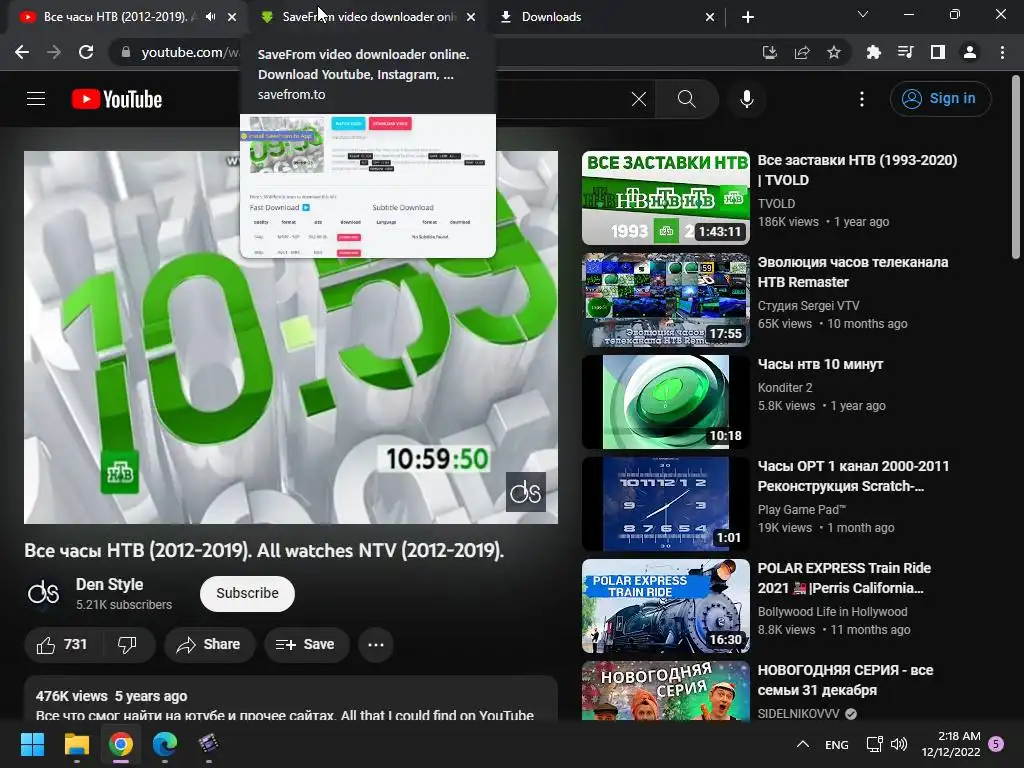
Task: Open the notification badge showing 5
Action: [x=996, y=744]
